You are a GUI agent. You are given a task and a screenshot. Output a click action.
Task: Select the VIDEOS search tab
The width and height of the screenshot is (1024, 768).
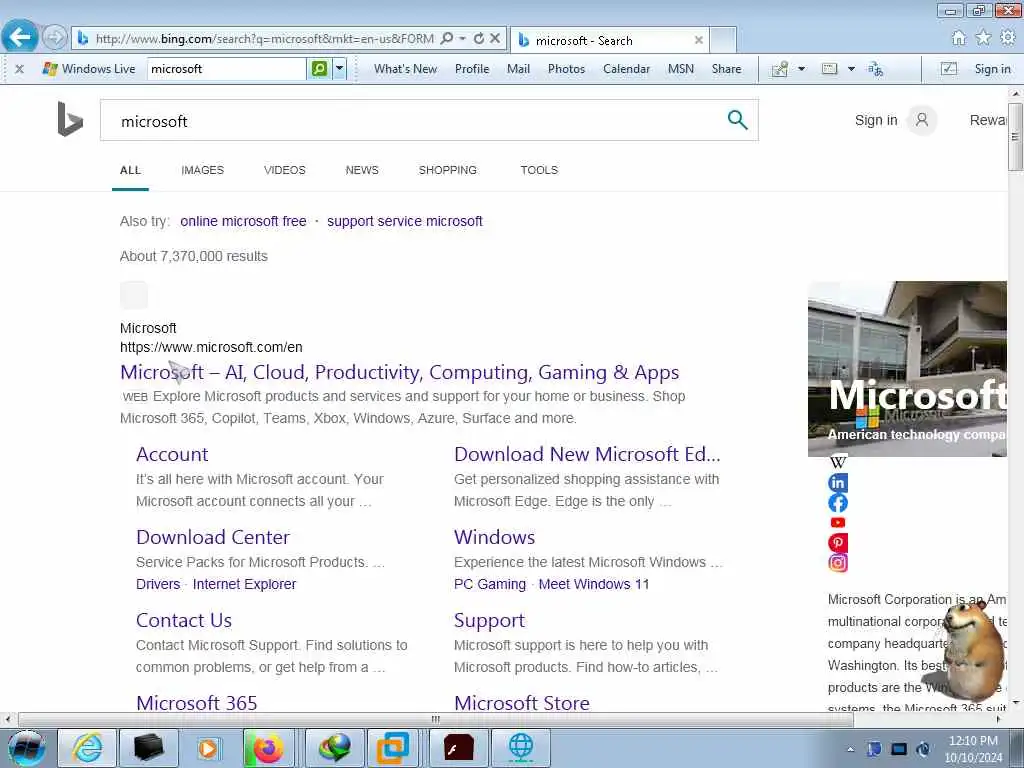285,170
